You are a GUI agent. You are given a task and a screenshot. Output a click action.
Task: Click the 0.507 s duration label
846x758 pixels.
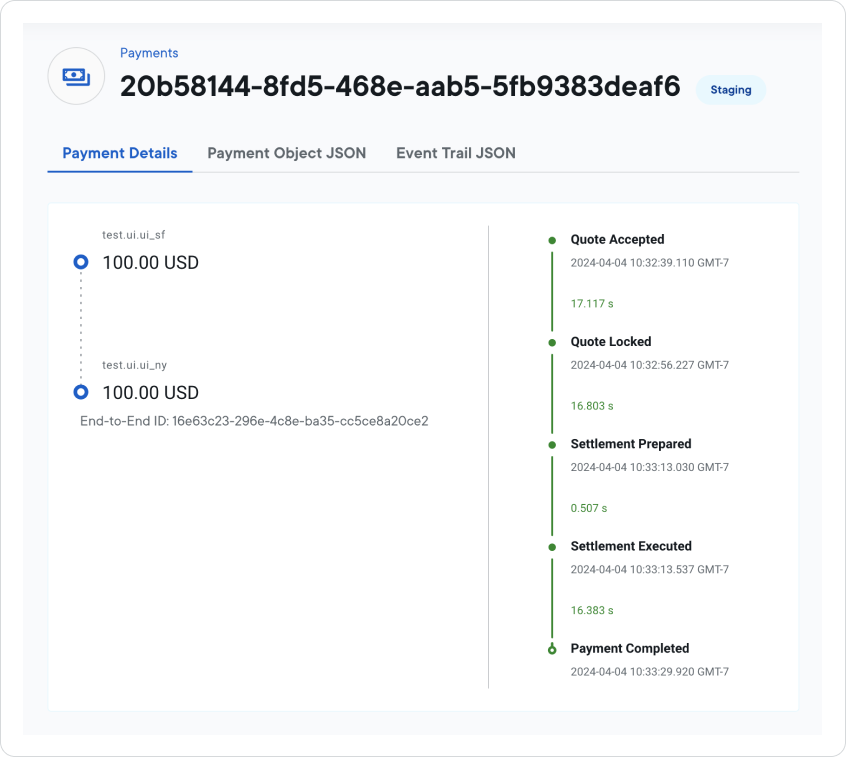(585, 508)
